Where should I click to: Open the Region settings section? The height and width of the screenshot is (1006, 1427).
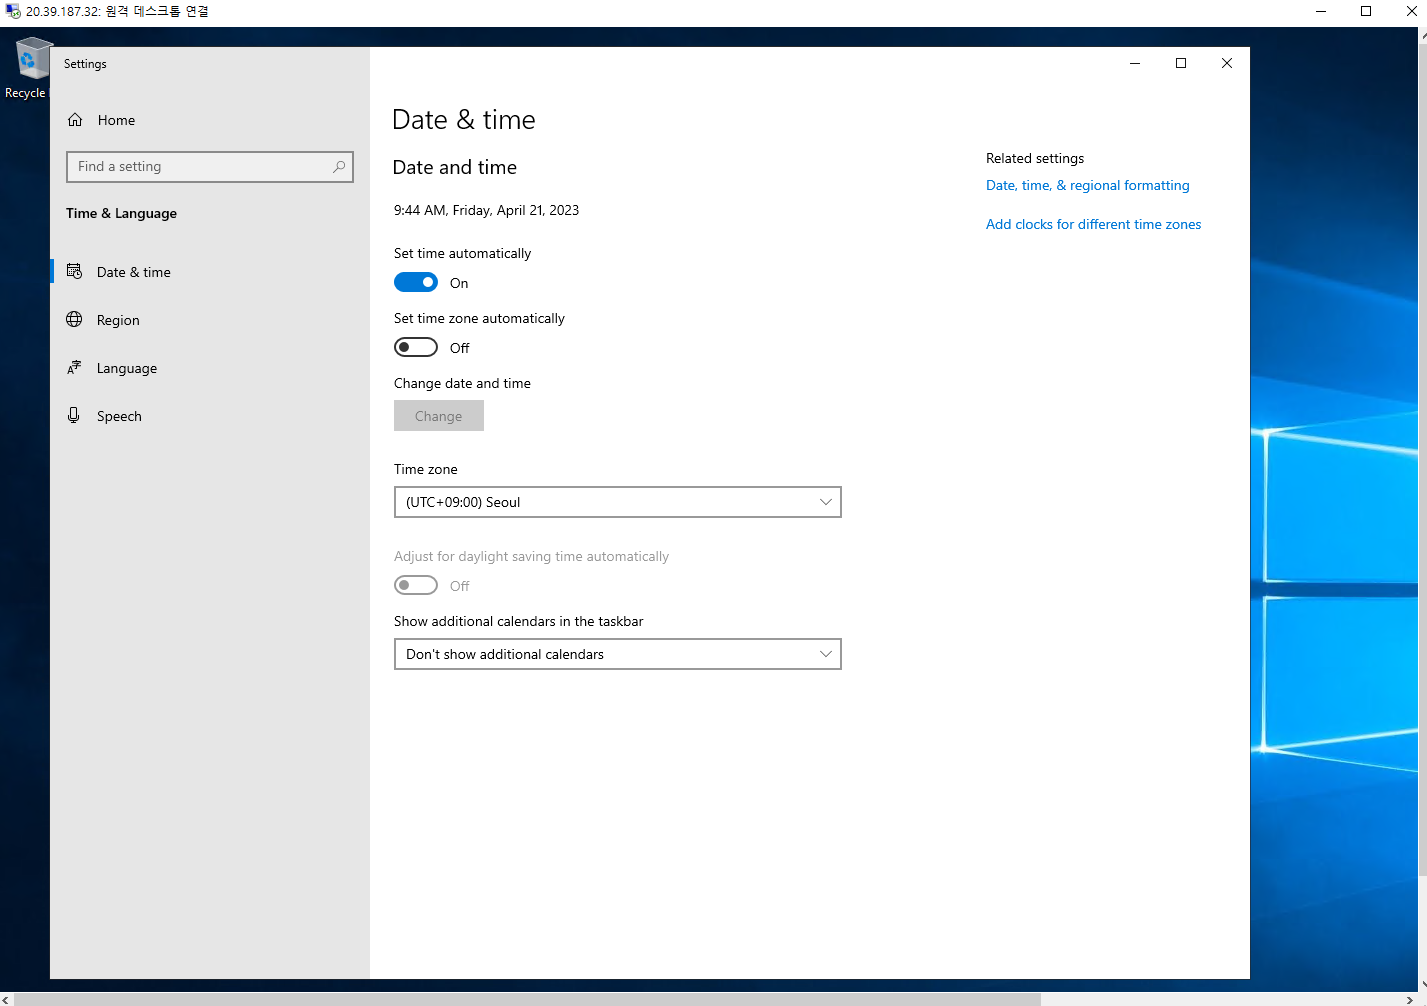coord(210,320)
